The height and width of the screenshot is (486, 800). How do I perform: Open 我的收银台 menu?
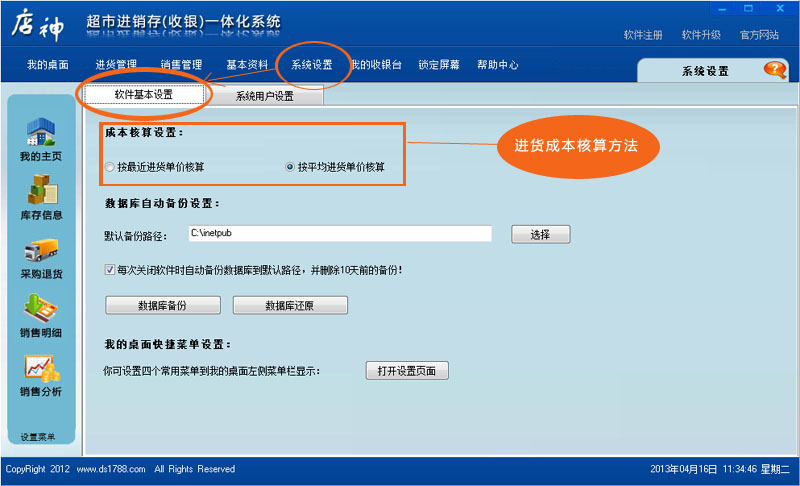coord(376,65)
